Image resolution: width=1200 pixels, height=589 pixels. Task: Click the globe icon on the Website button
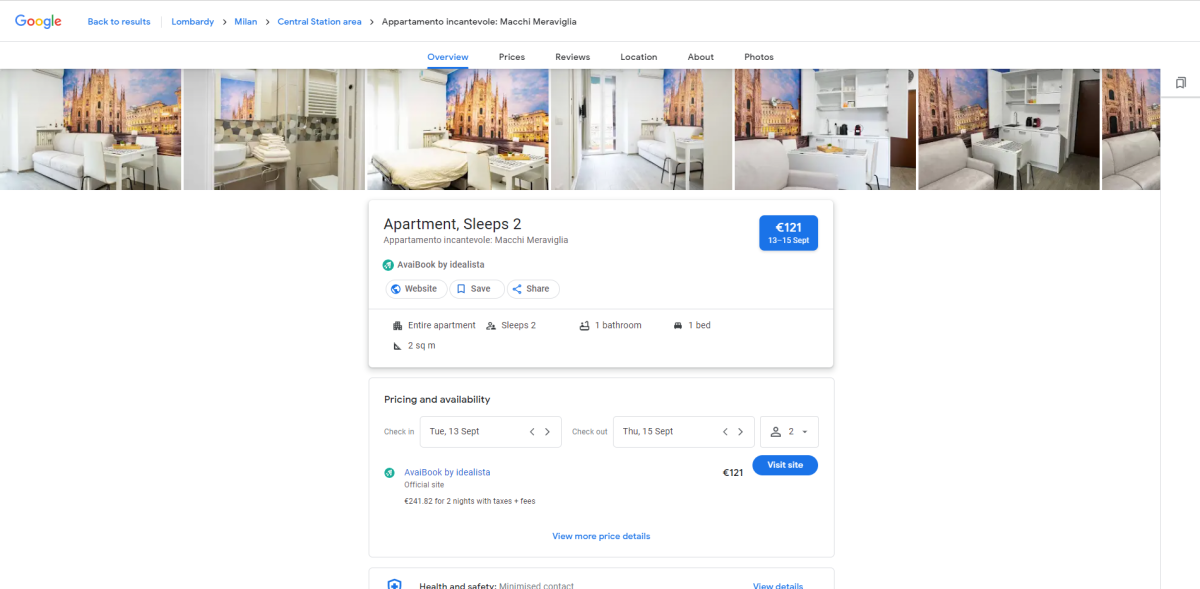pyautogui.click(x=398, y=288)
